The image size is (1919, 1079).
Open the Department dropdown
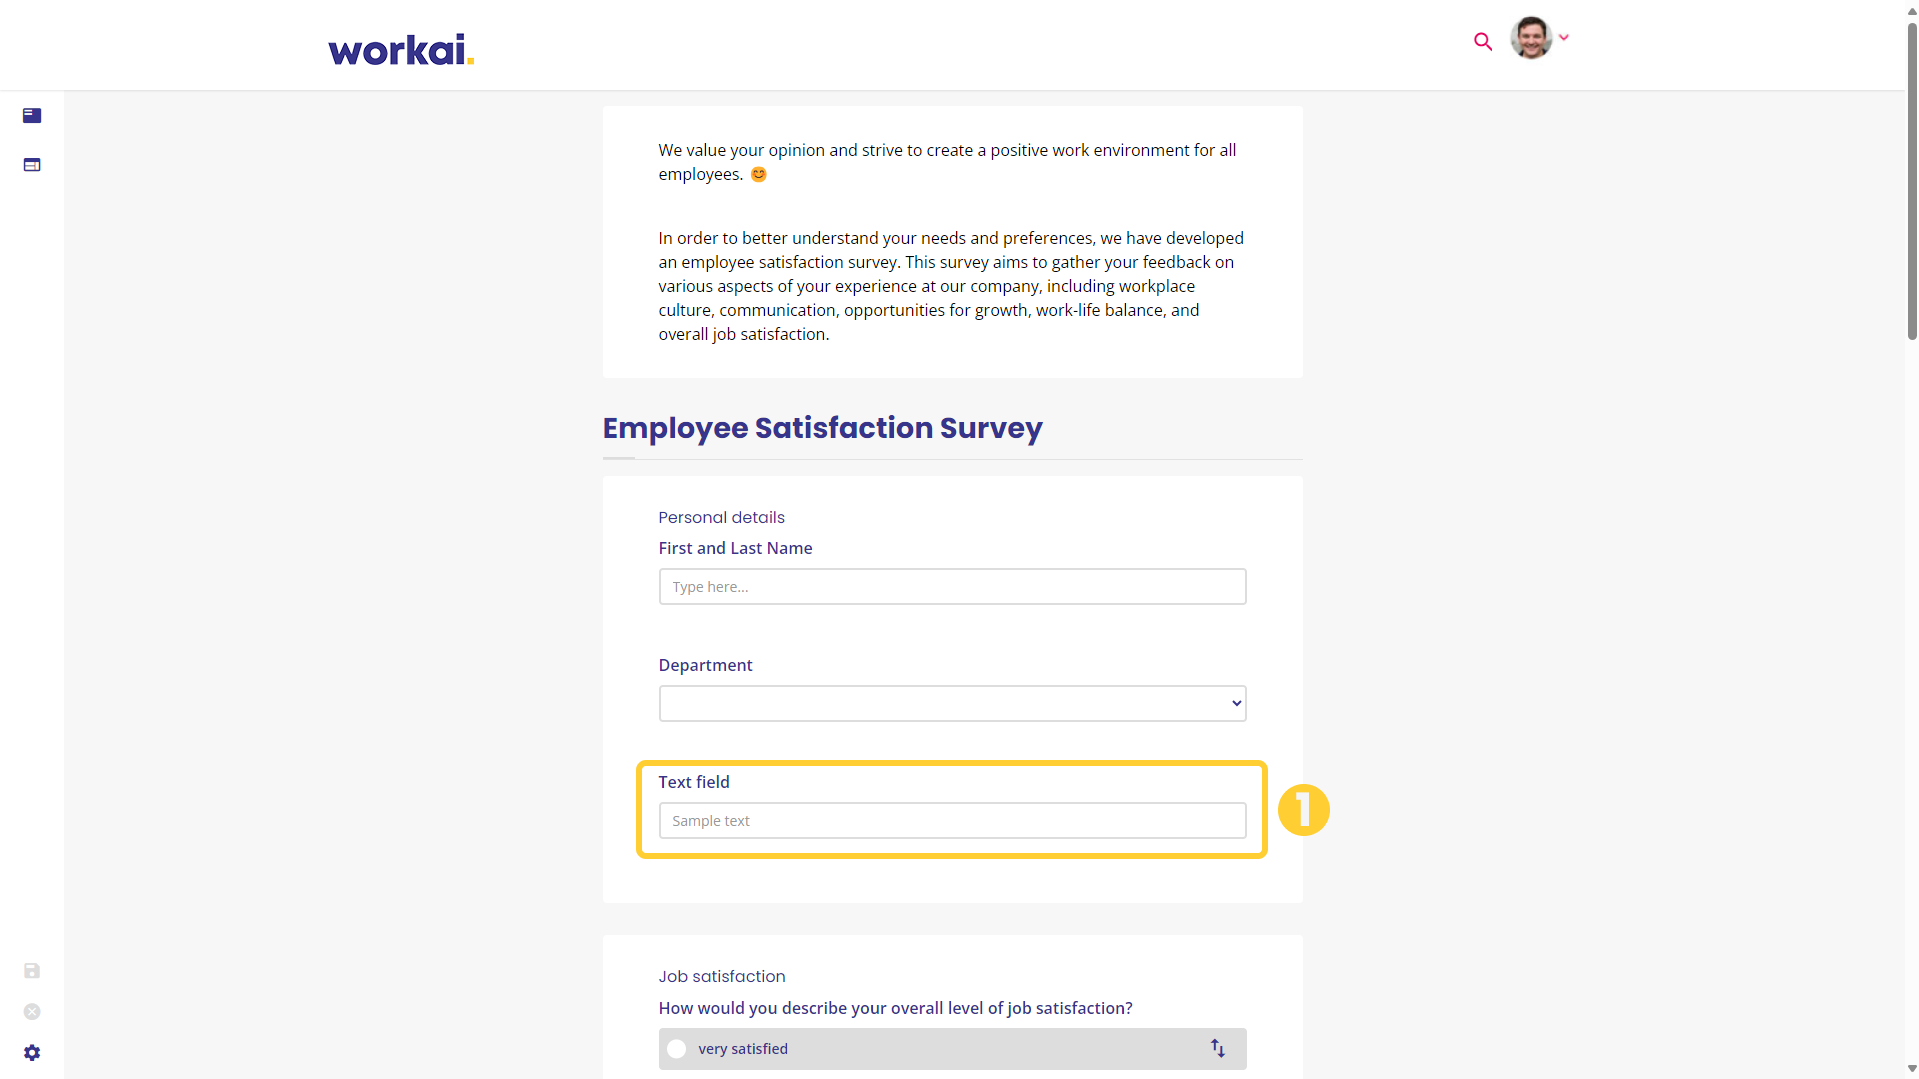coord(952,704)
